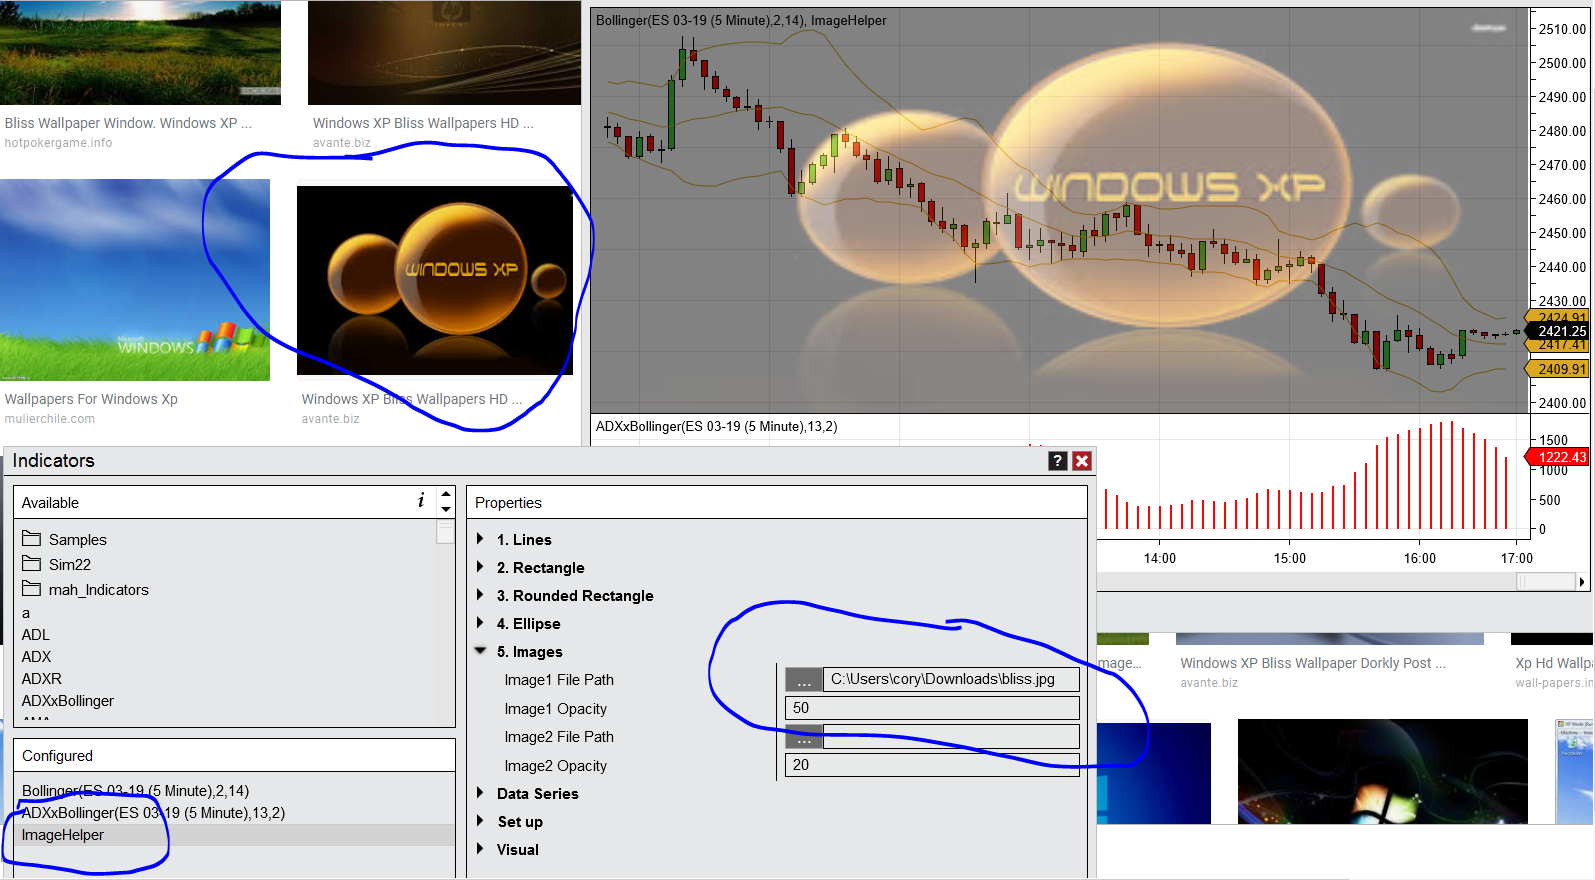Click the 14:00 time axis label

click(x=1160, y=559)
